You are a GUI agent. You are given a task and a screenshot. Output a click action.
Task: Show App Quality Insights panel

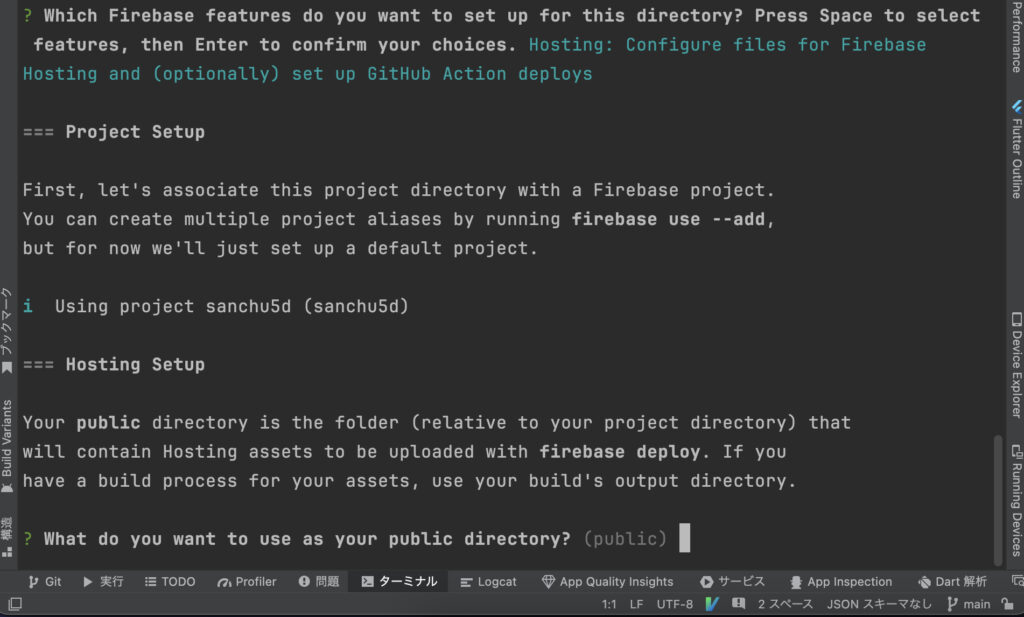(x=607, y=581)
